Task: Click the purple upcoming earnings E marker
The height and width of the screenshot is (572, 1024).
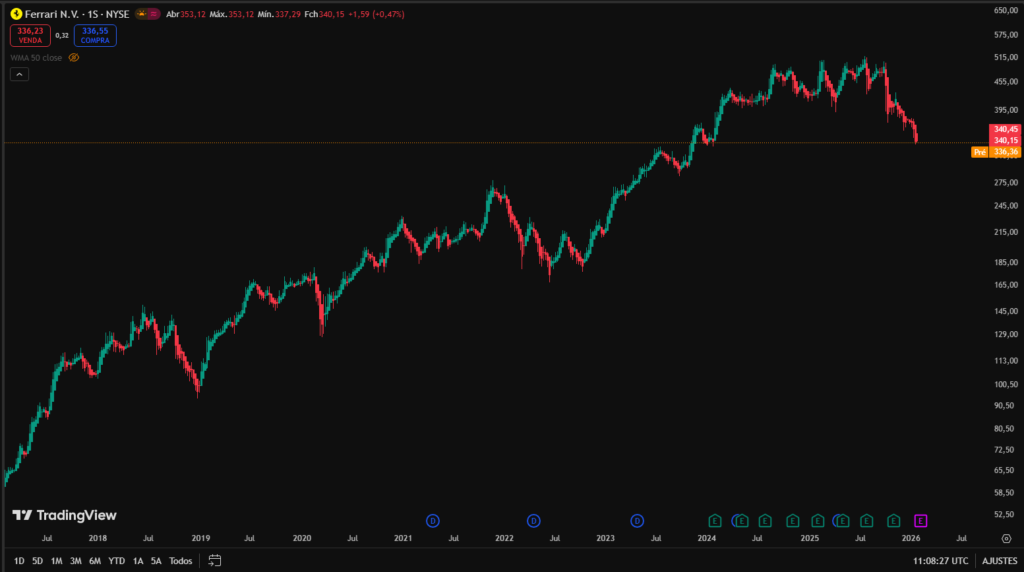Action: 920,521
